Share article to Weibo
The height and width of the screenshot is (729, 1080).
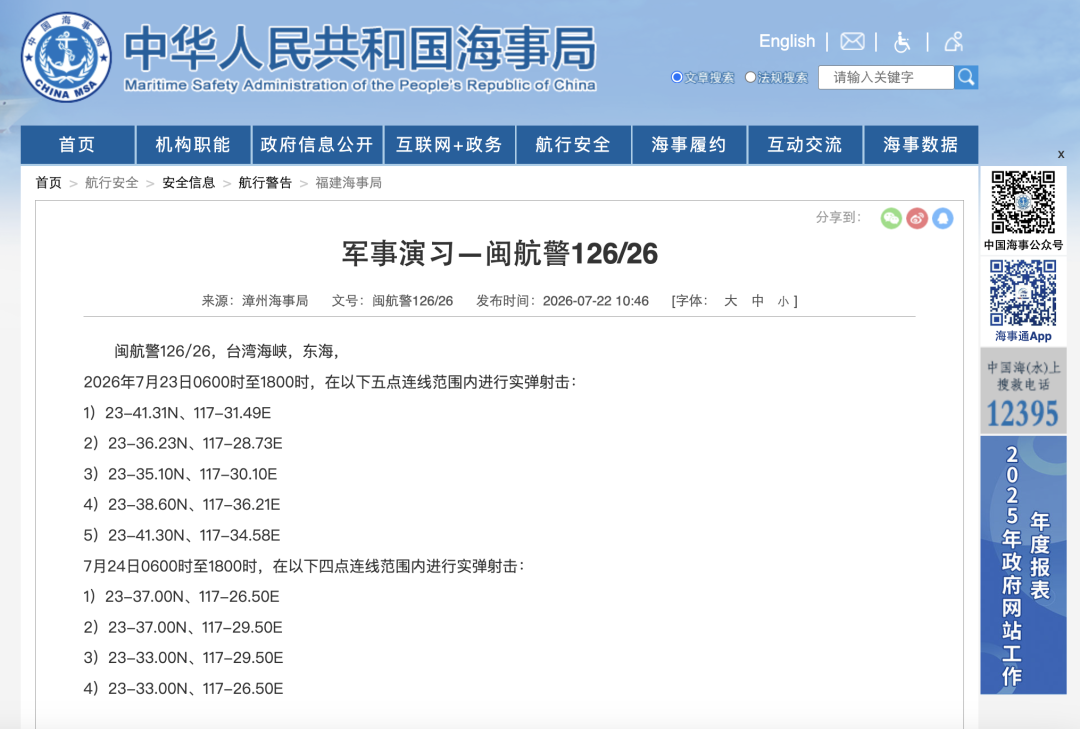(x=917, y=218)
